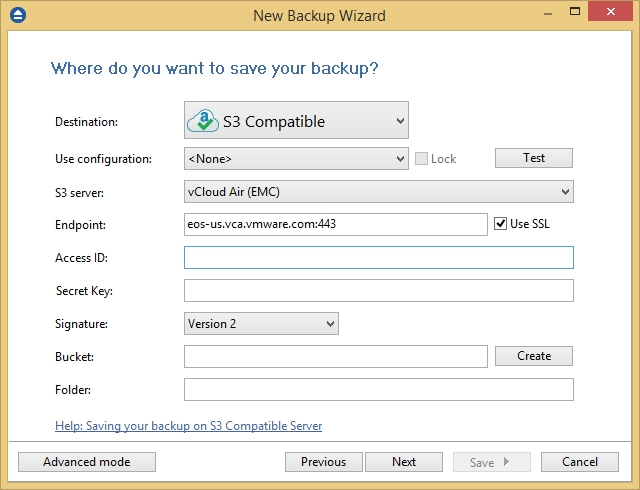Open the Destination dropdown
Screen dimensions: 640x490
[x=296, y=120]
